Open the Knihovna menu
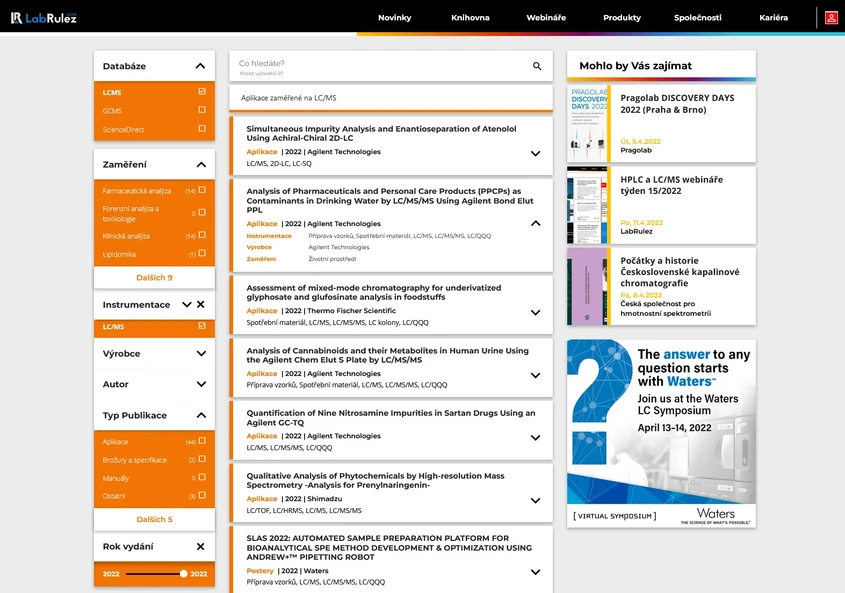Screen dimensions: 845x593 [x=470, y=17]
